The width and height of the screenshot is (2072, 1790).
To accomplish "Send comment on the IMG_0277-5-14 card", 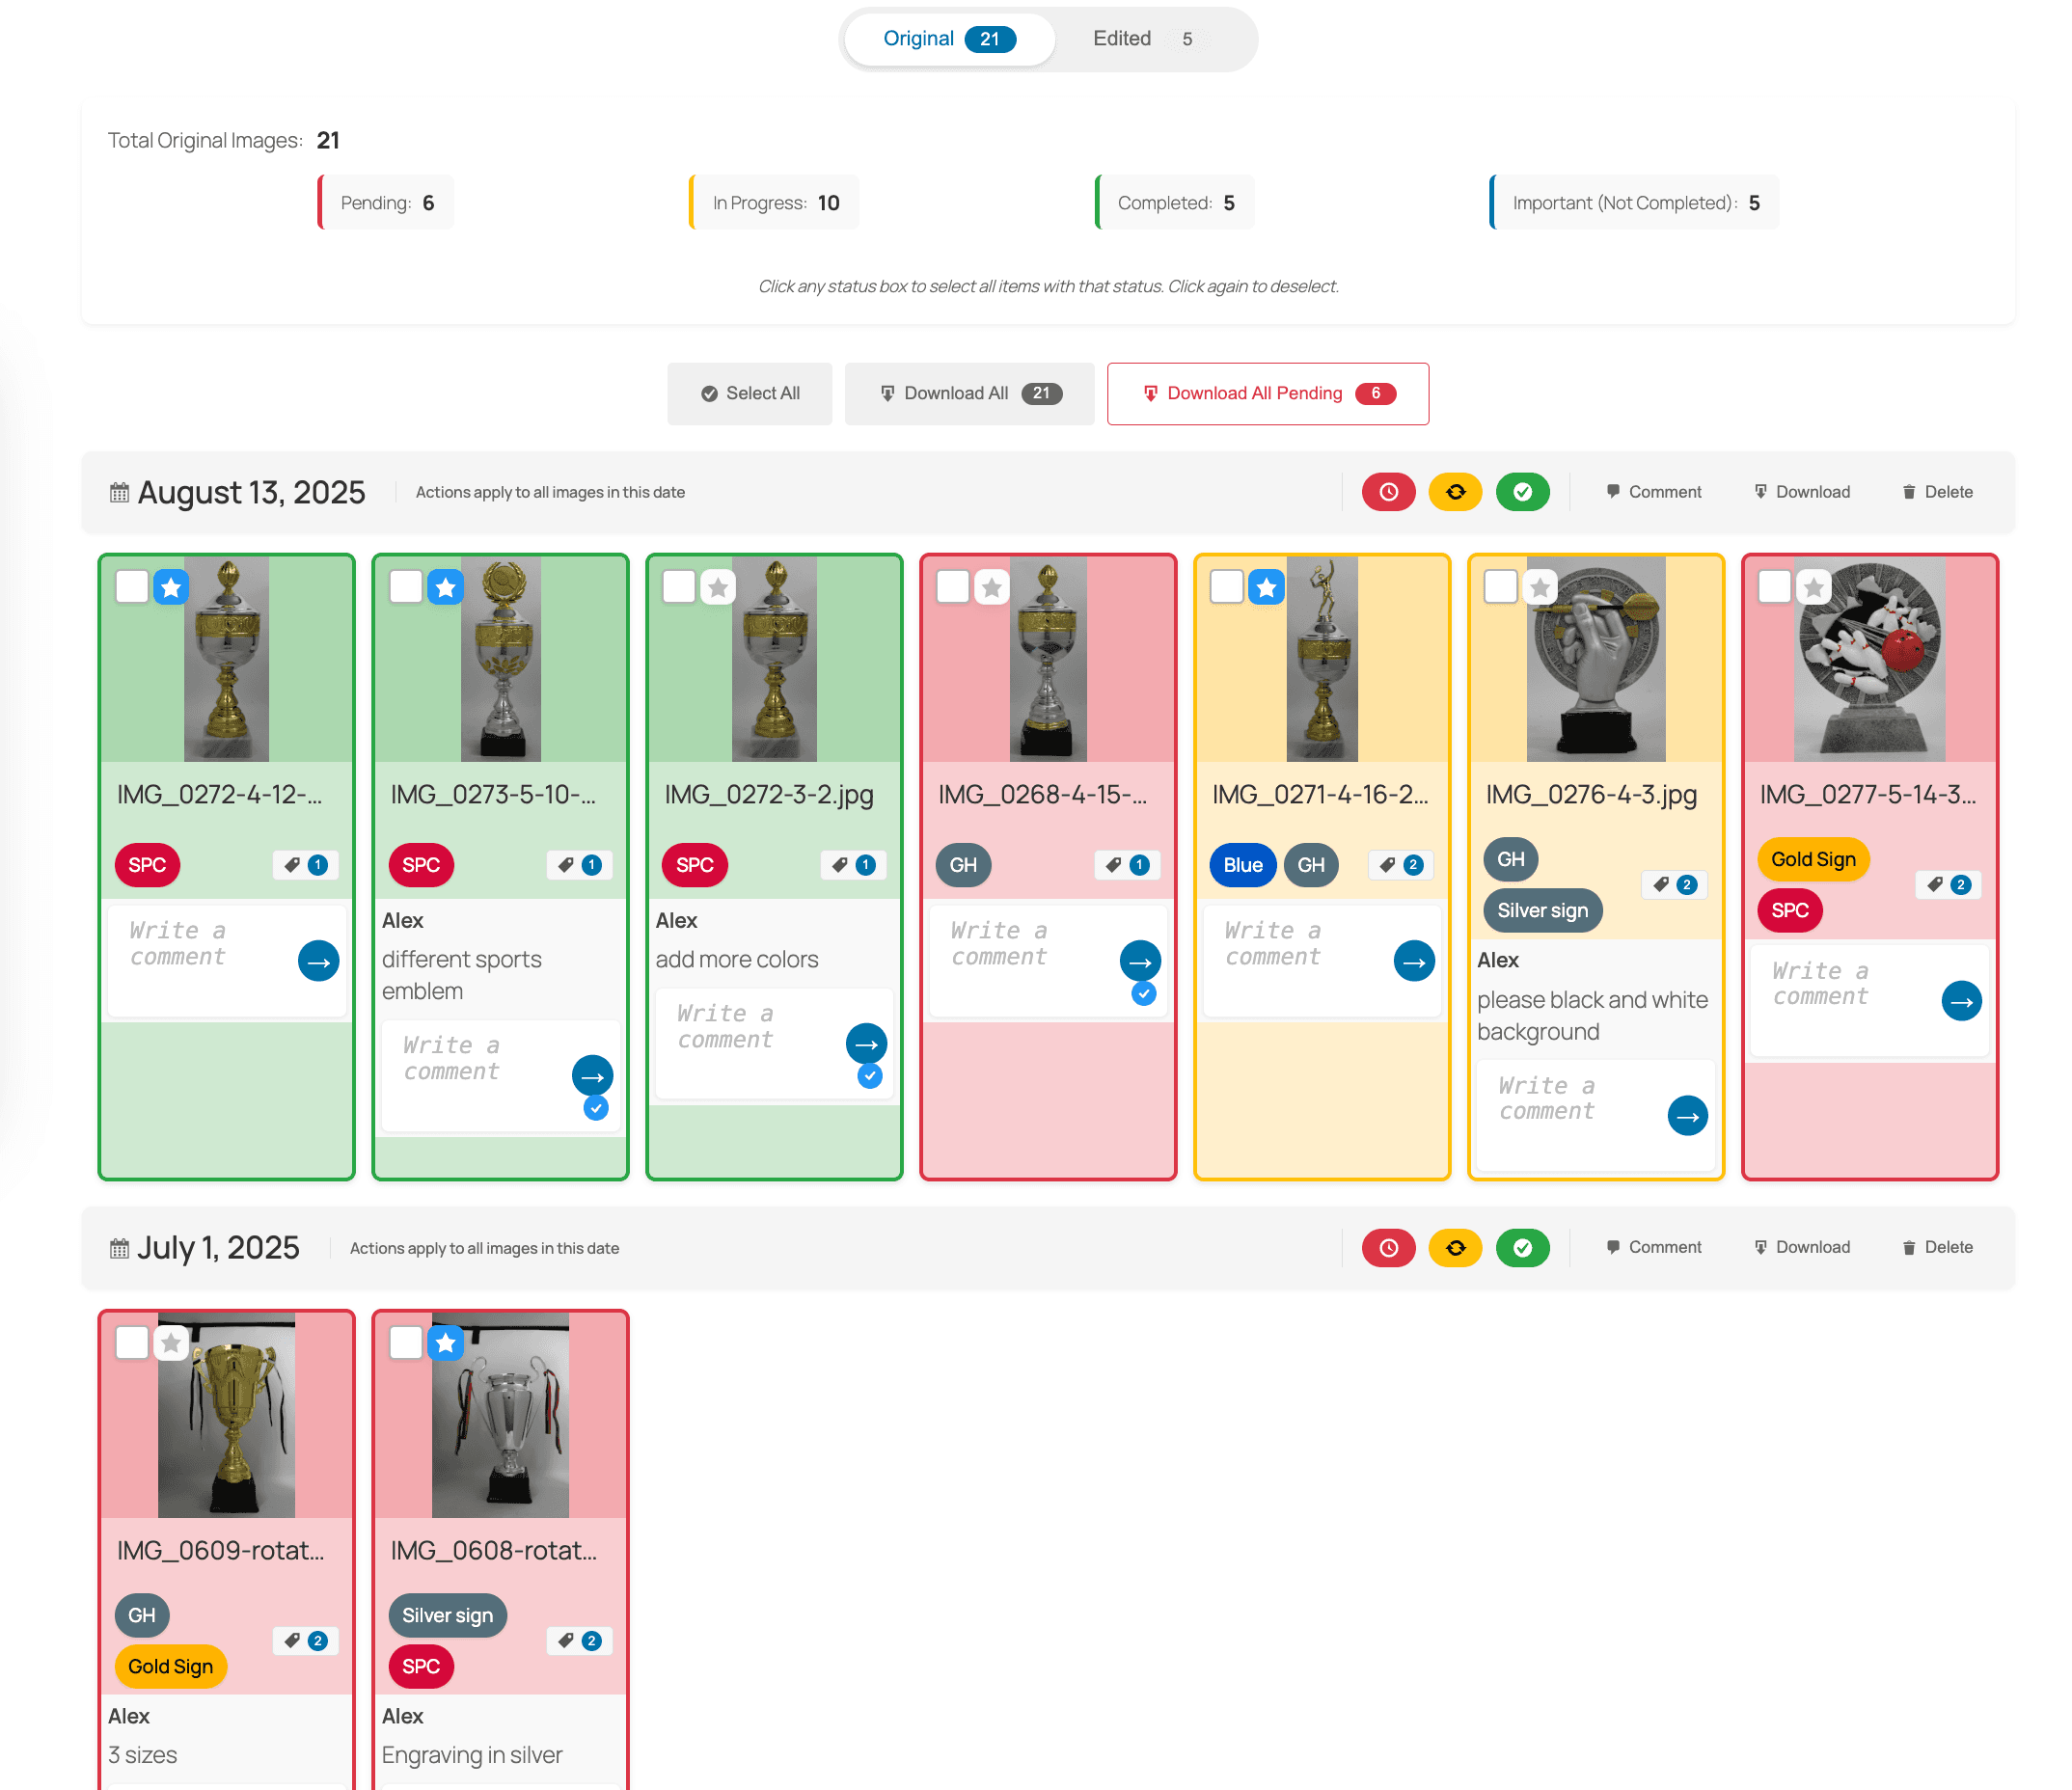I will [1960, 1001].
